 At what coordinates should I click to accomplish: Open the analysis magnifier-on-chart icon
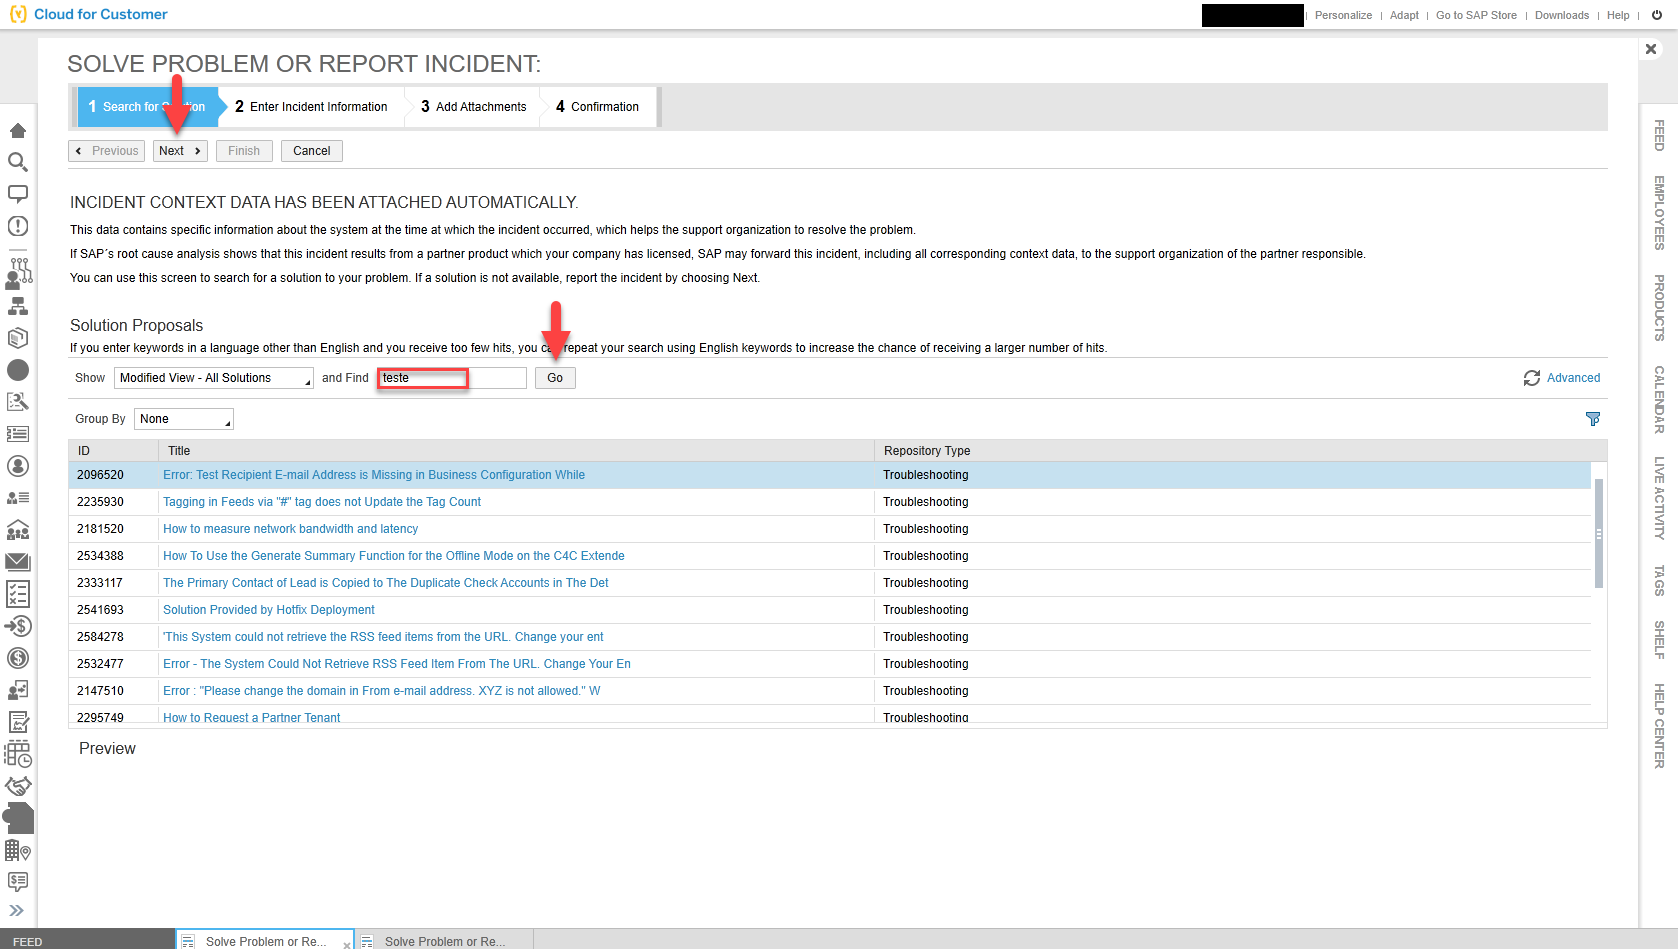pyautogui.click(x=18, y=402)
